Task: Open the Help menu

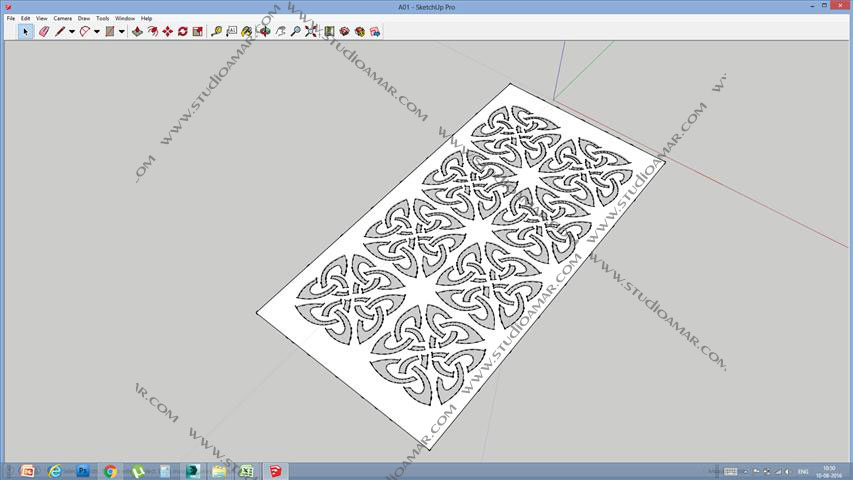Action: pos(146,18)
